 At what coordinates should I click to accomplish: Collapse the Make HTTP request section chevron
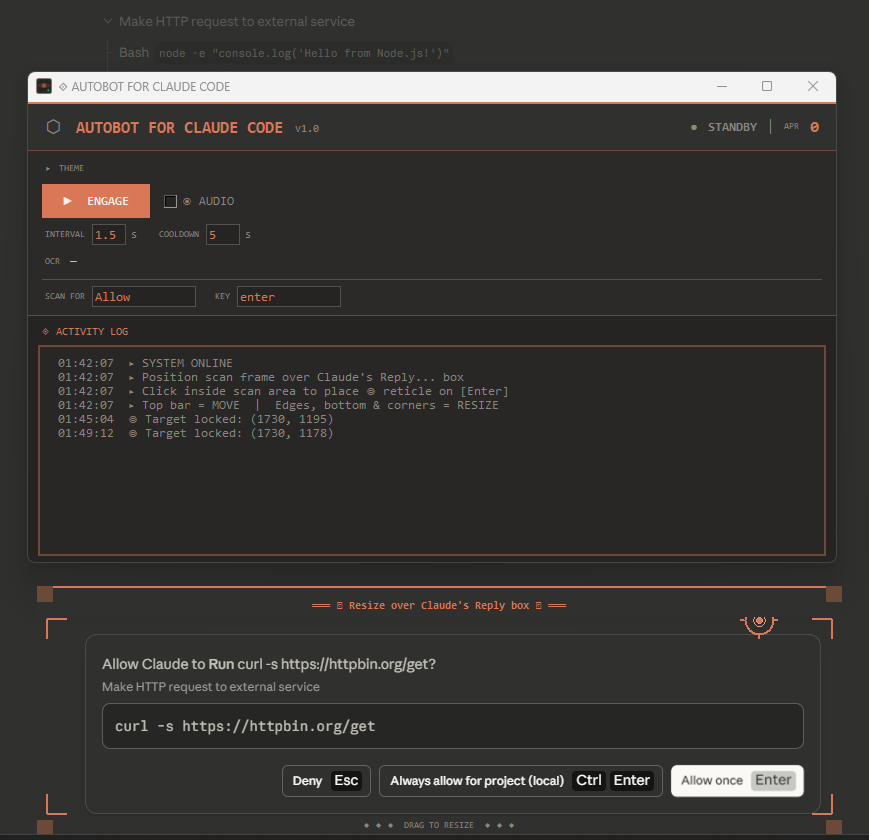108,21
